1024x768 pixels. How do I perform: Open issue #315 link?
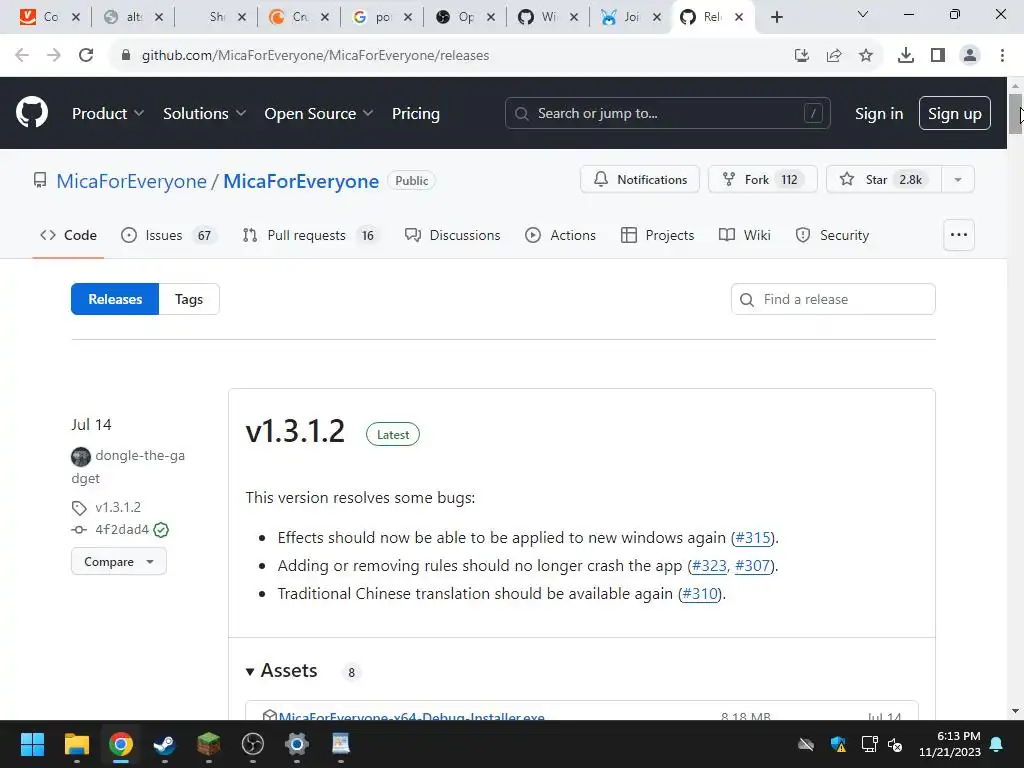click(753, 537)
